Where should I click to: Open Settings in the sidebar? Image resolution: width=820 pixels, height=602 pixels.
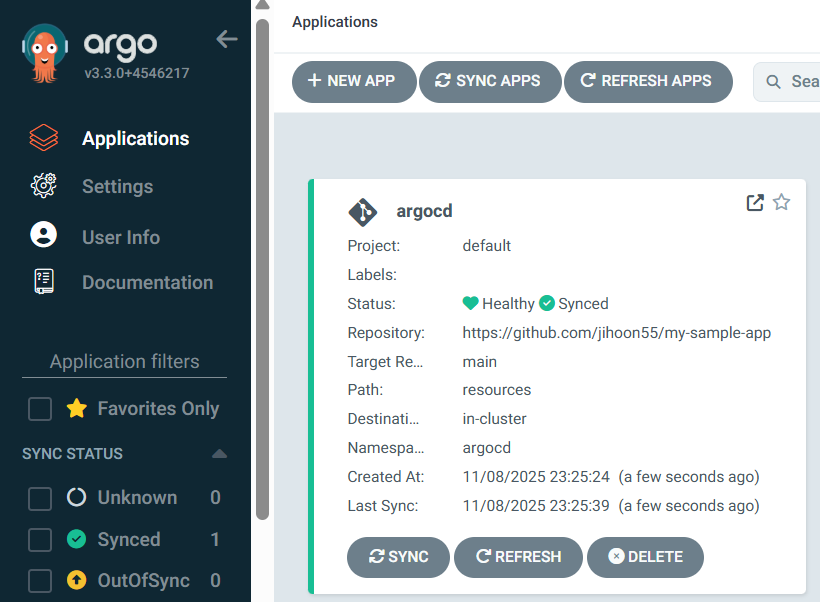click(118, 187)
